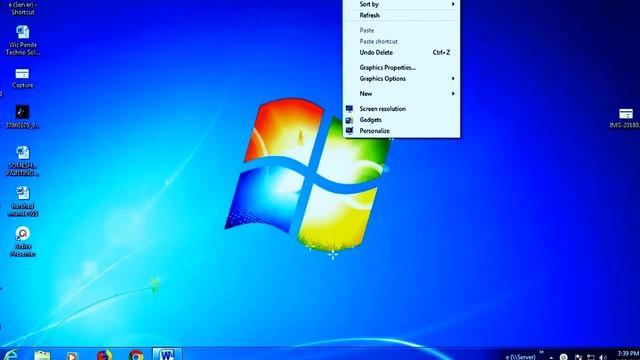Open the e (\\Server) taskbar toolbar
Image resolution: width=640 pixels, height=360 pixels.
click(x=520, y=357)
